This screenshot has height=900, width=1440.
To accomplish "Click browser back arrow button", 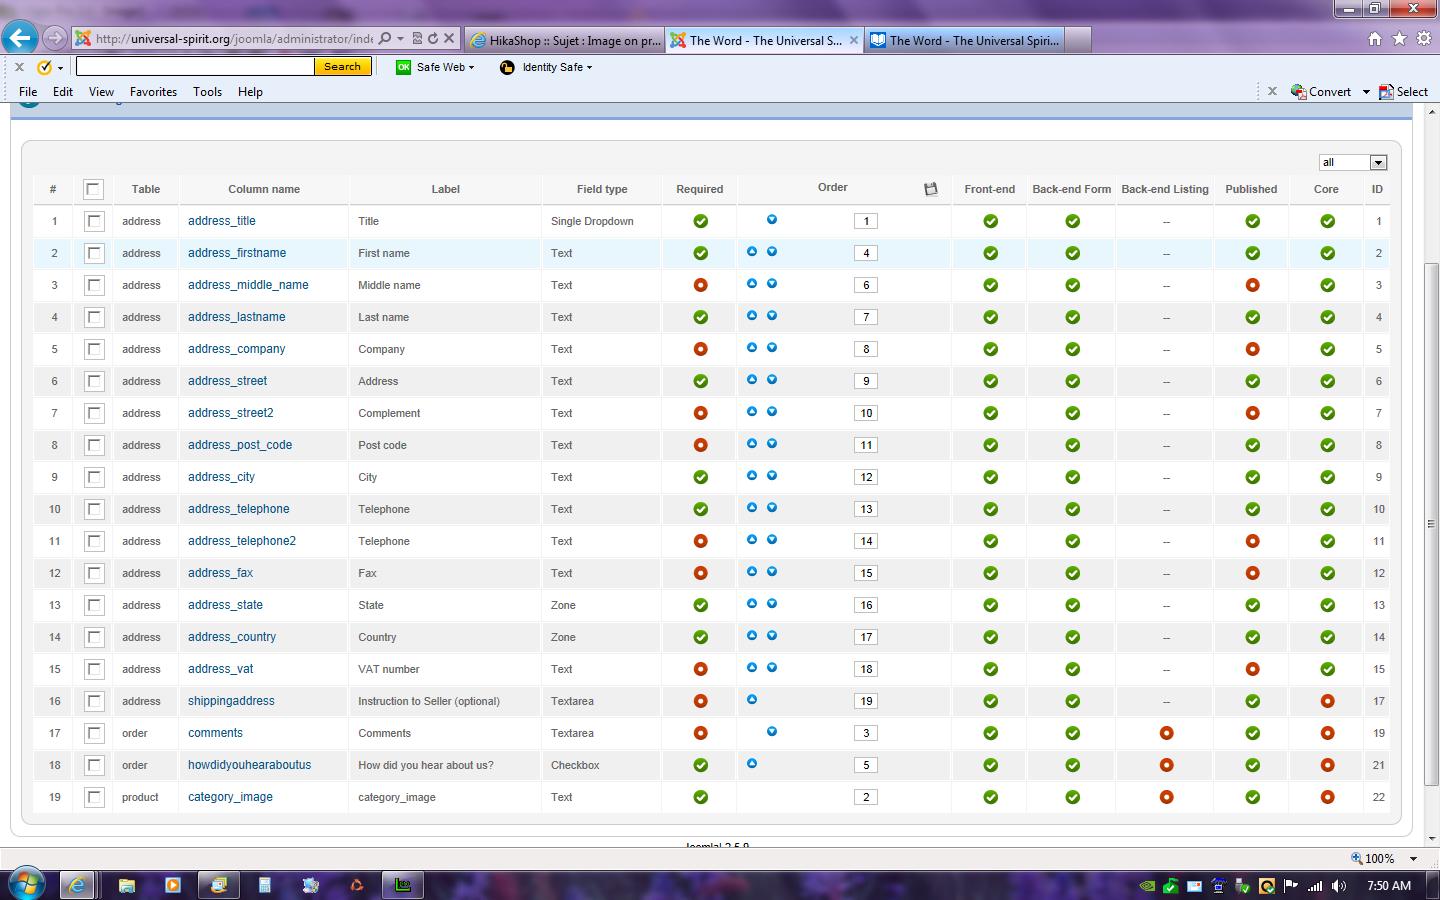I will coord(20,39).
